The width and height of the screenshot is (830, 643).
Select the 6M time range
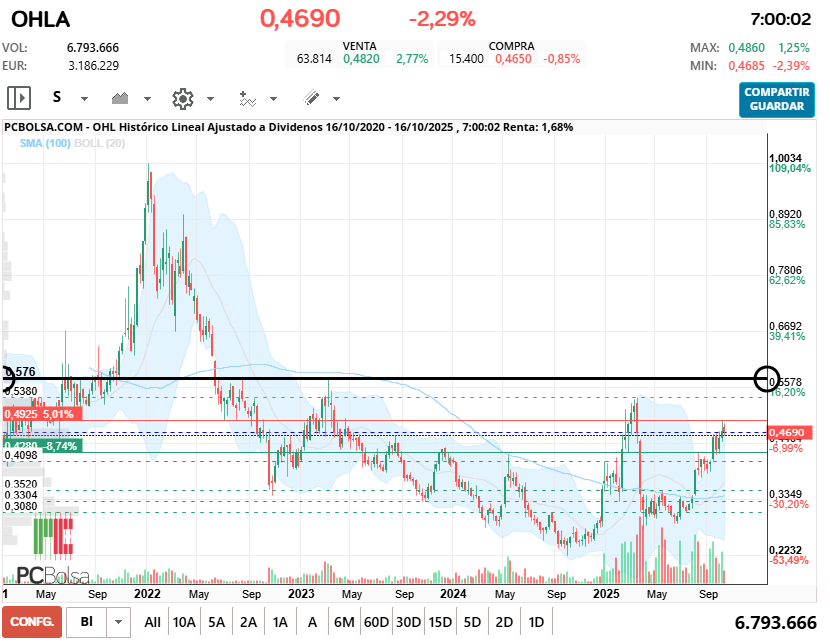pos(344,622)
